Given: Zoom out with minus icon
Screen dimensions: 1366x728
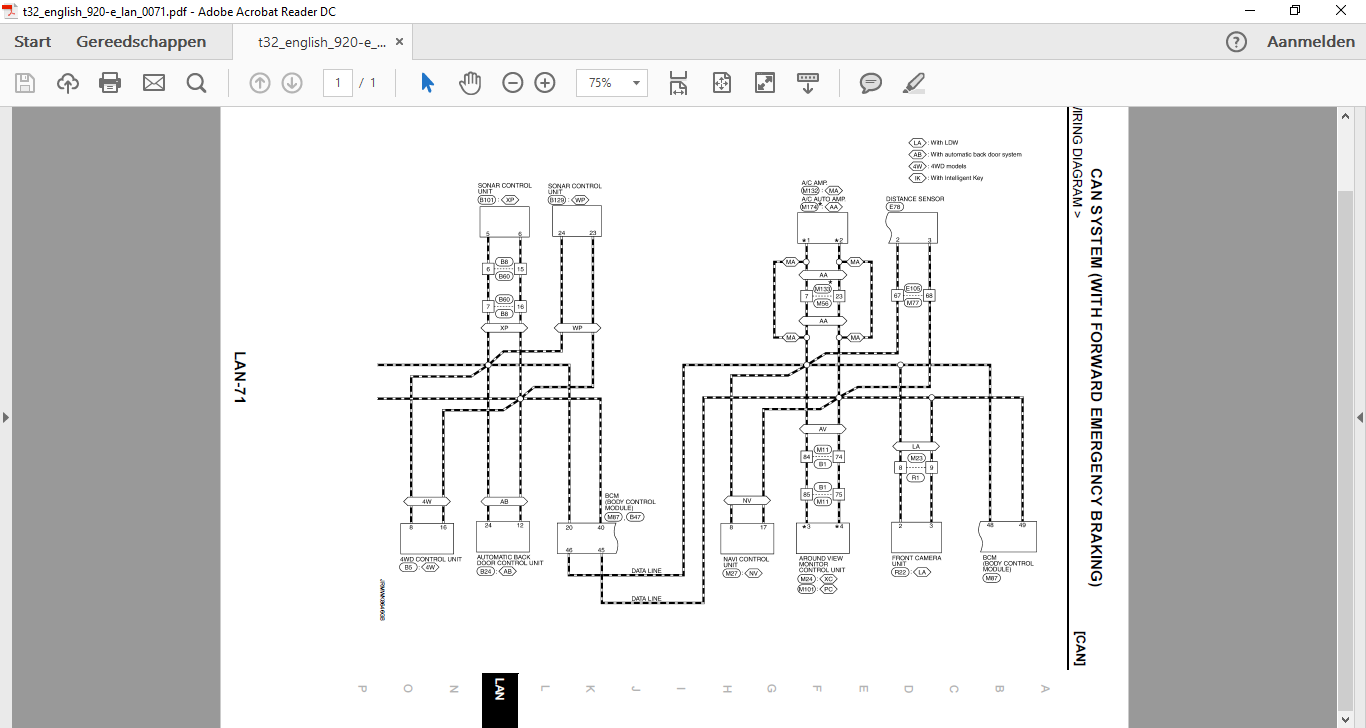Looking at the screenshot, I should [513, 83].
